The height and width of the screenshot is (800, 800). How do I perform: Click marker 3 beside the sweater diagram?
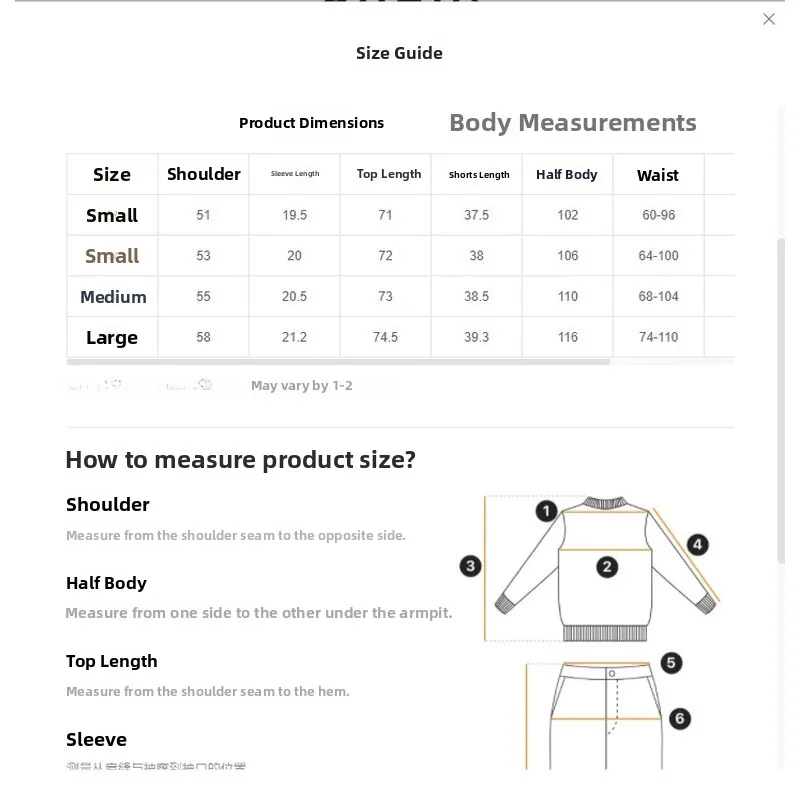click(471, 567)
